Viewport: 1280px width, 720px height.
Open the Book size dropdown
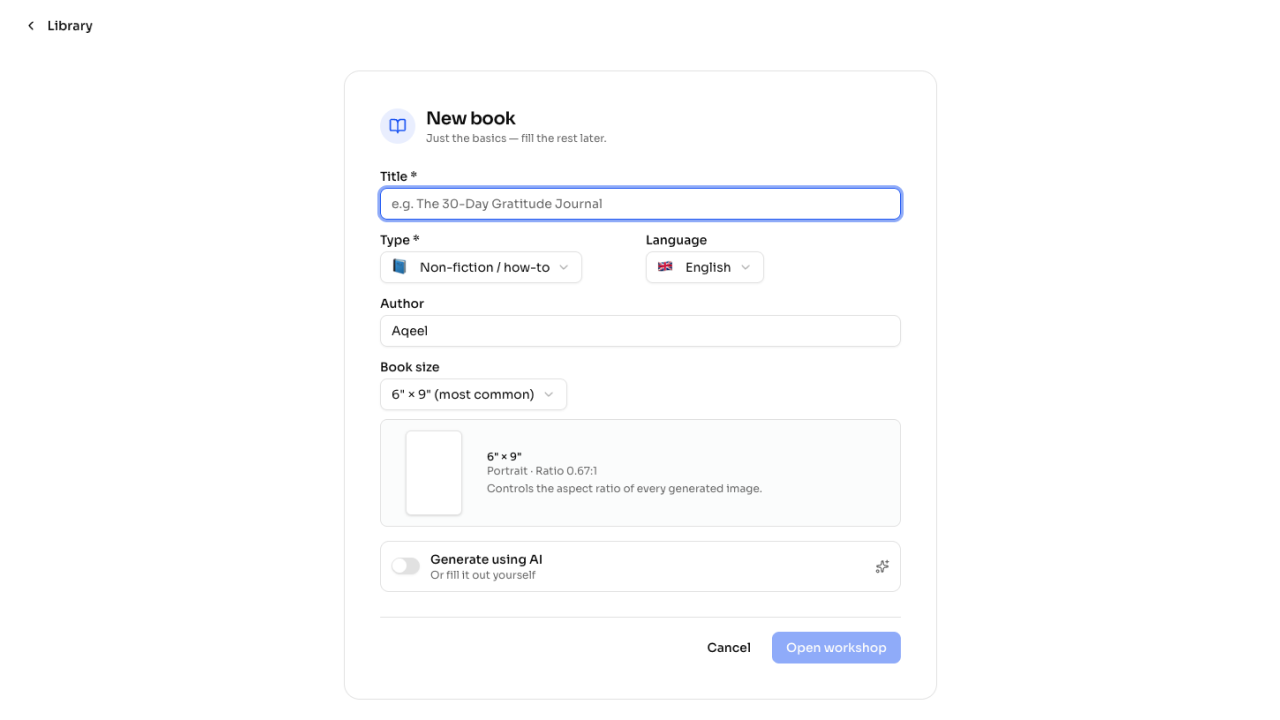pyautogui.click(x=473, y=394)
